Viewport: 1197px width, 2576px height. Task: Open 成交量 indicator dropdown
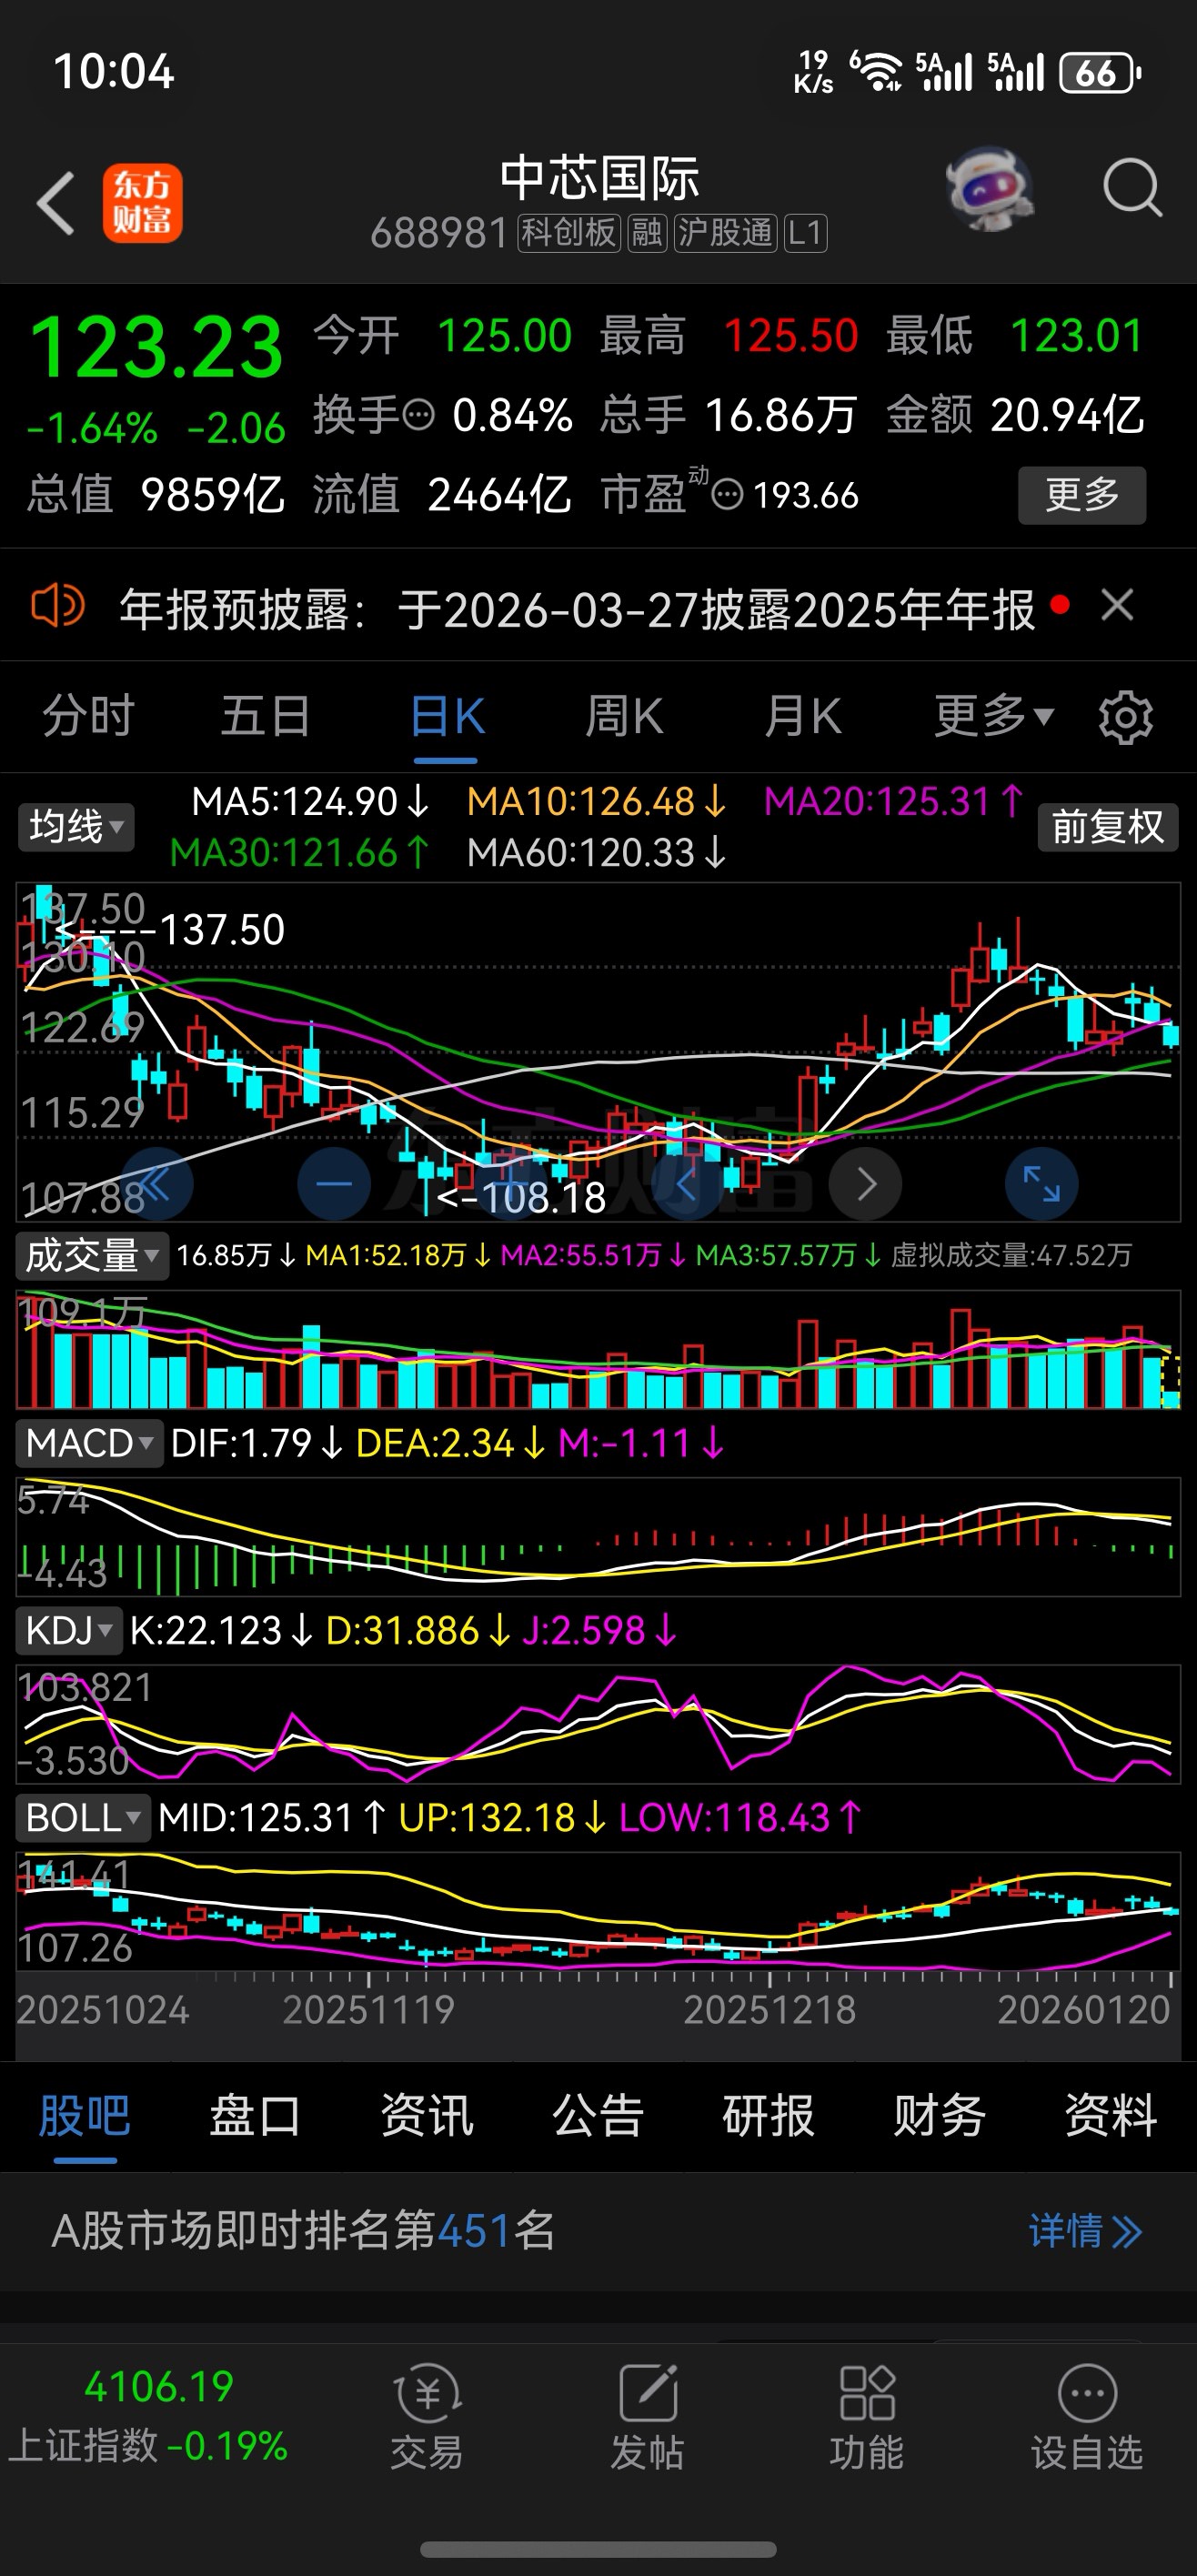[92, 1255]
